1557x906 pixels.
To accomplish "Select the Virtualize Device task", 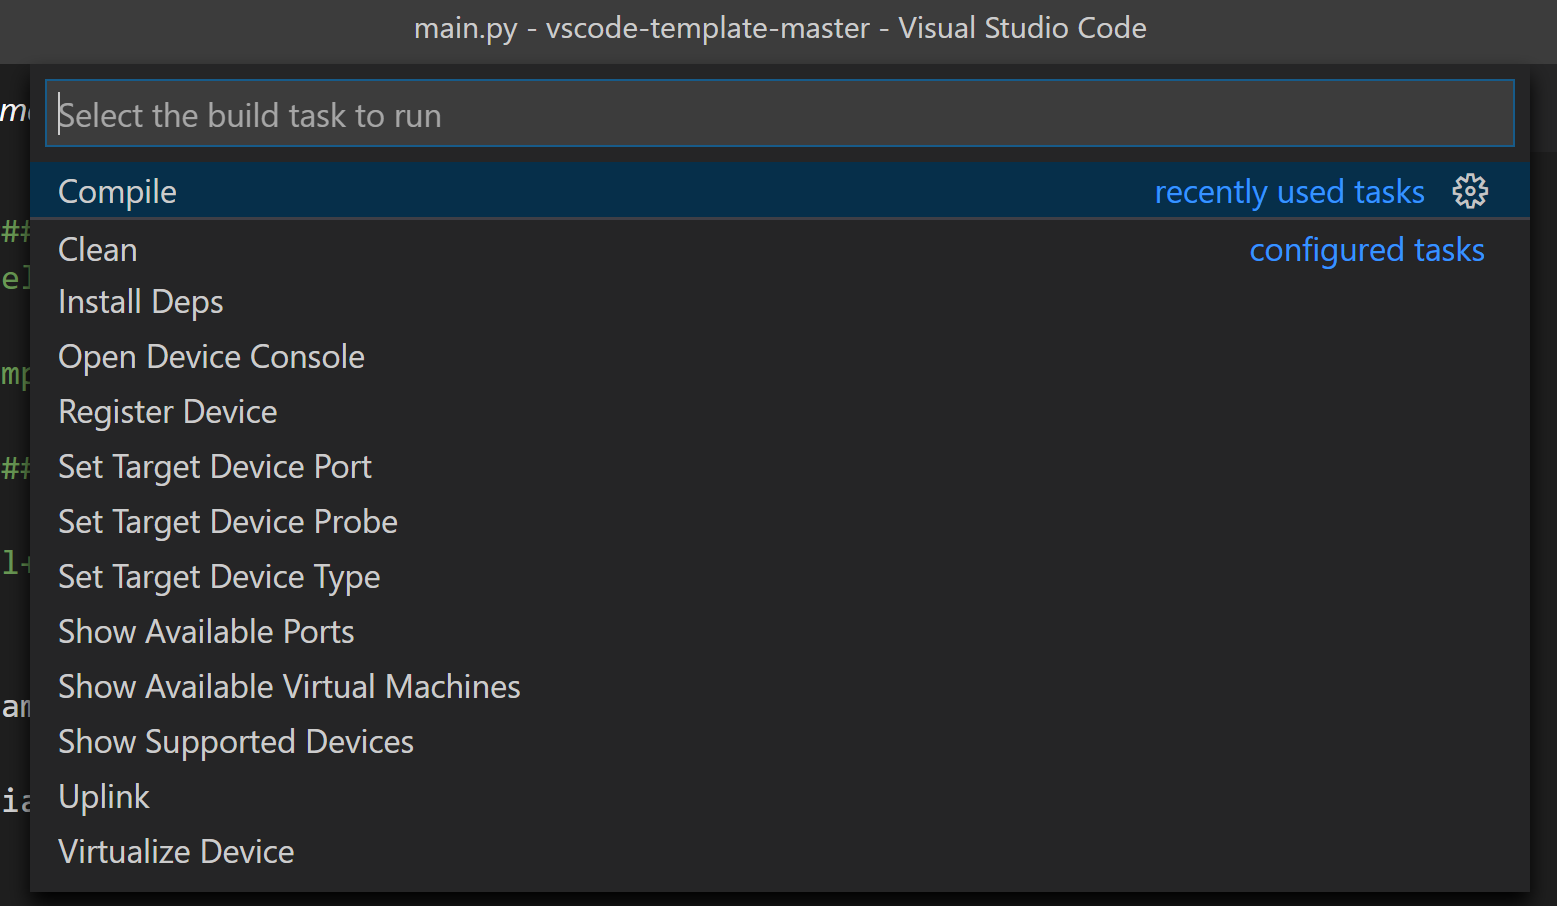I will click(780, 852).
